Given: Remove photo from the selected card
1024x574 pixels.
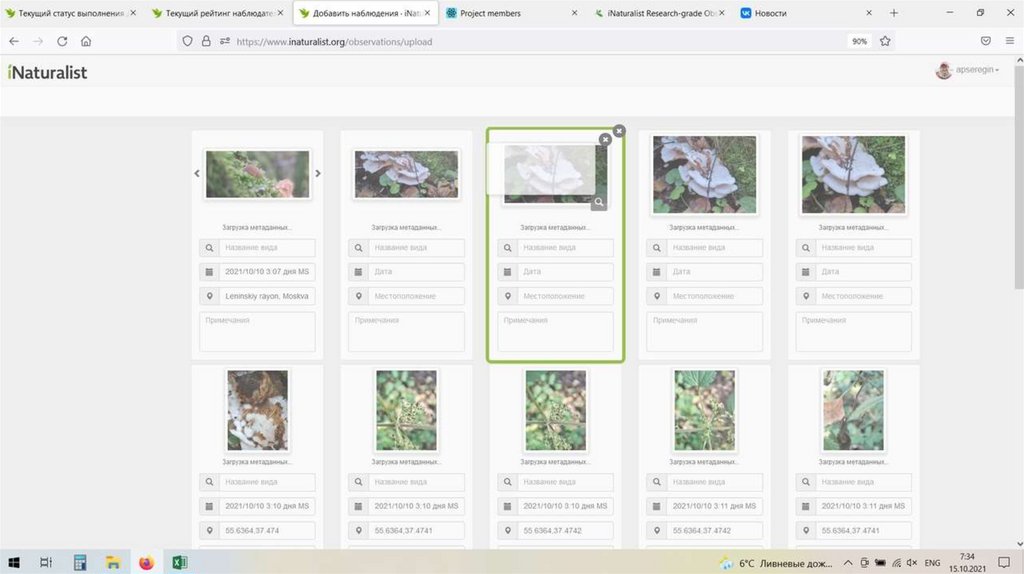Looking at the screenshot, I should pos(605,139).
